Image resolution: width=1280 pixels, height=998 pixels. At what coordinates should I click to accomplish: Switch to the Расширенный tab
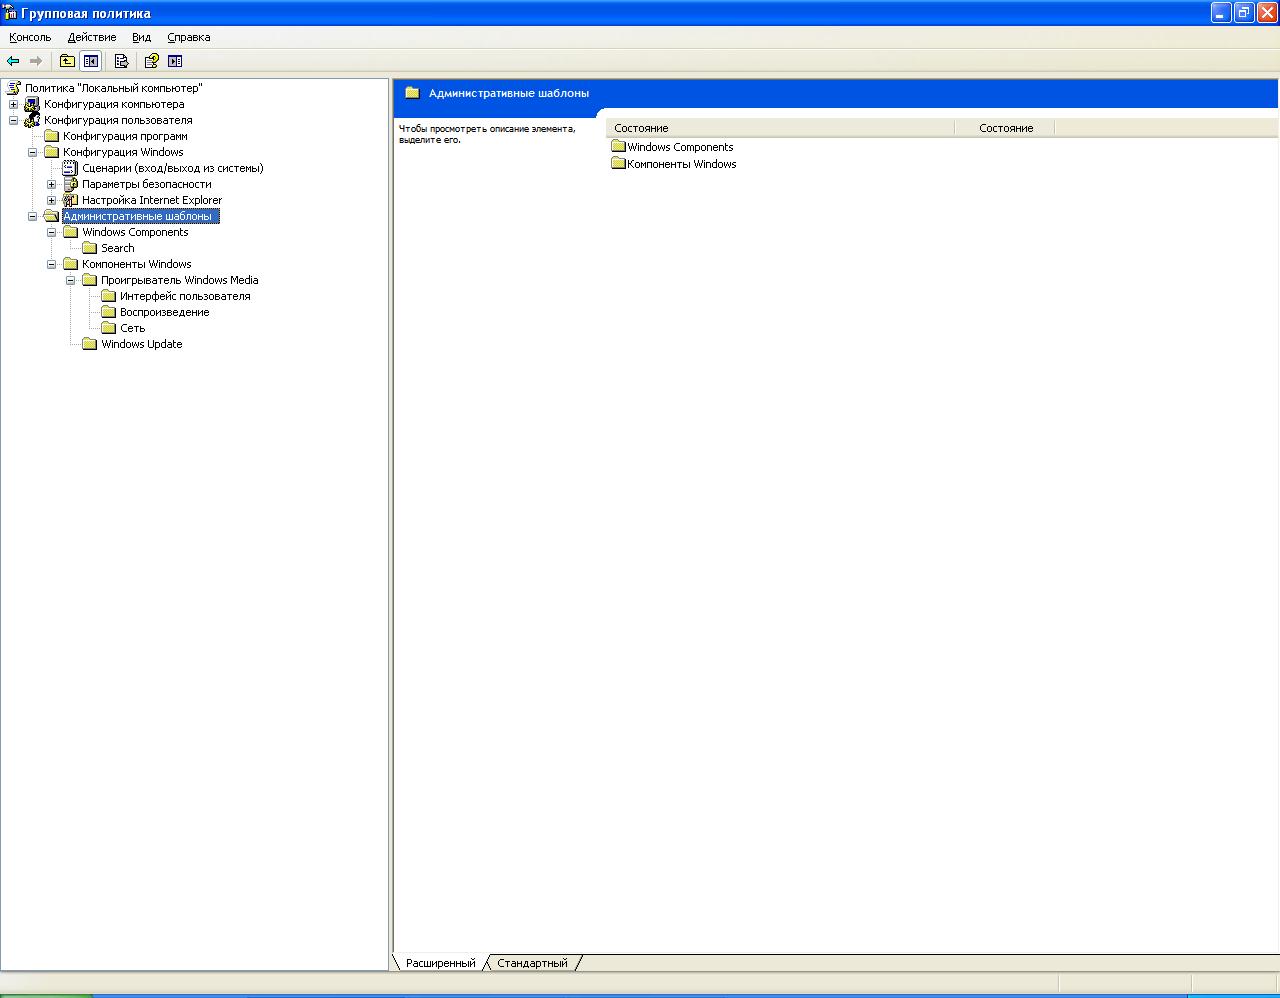[441, 963]
